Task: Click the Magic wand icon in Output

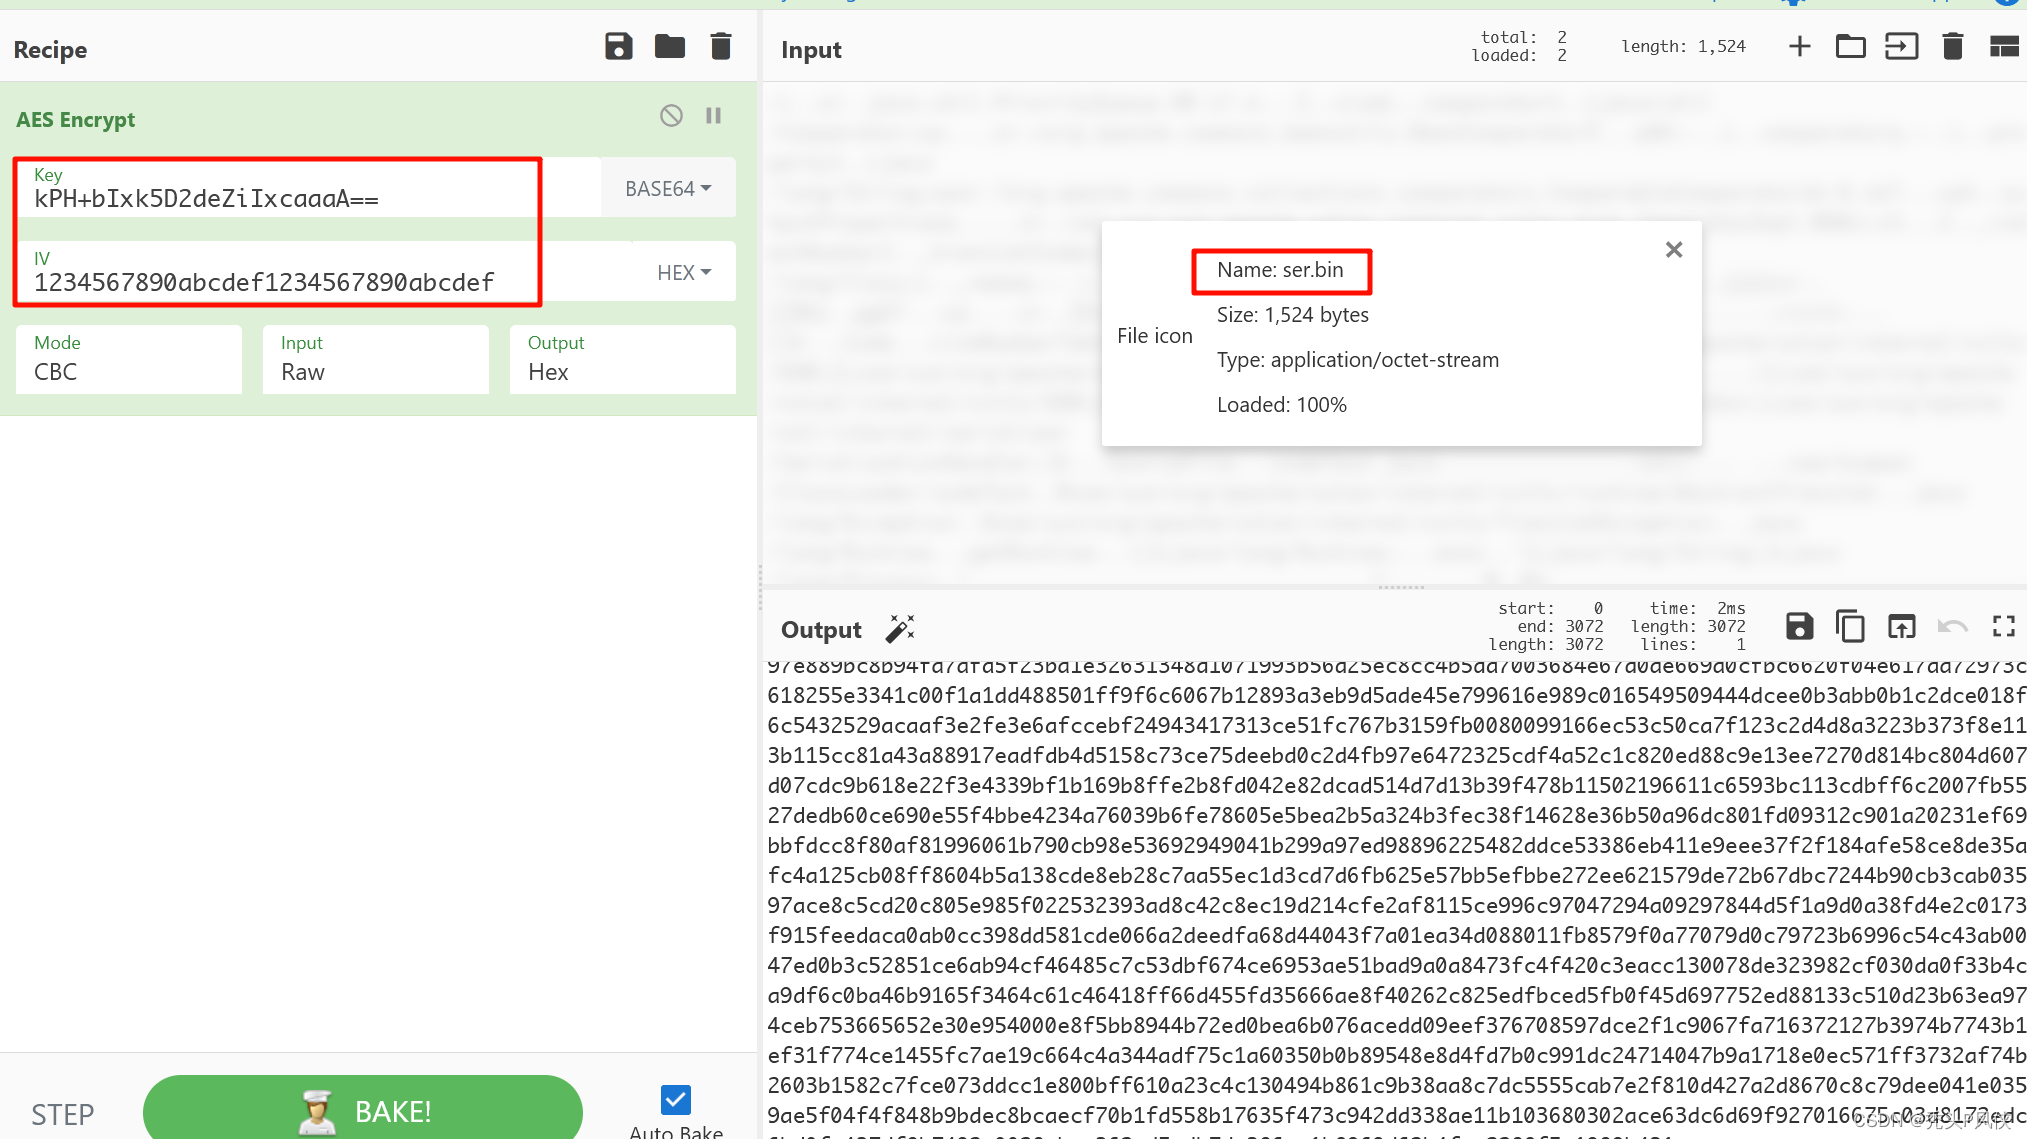Action: click(x=900, y=629)
